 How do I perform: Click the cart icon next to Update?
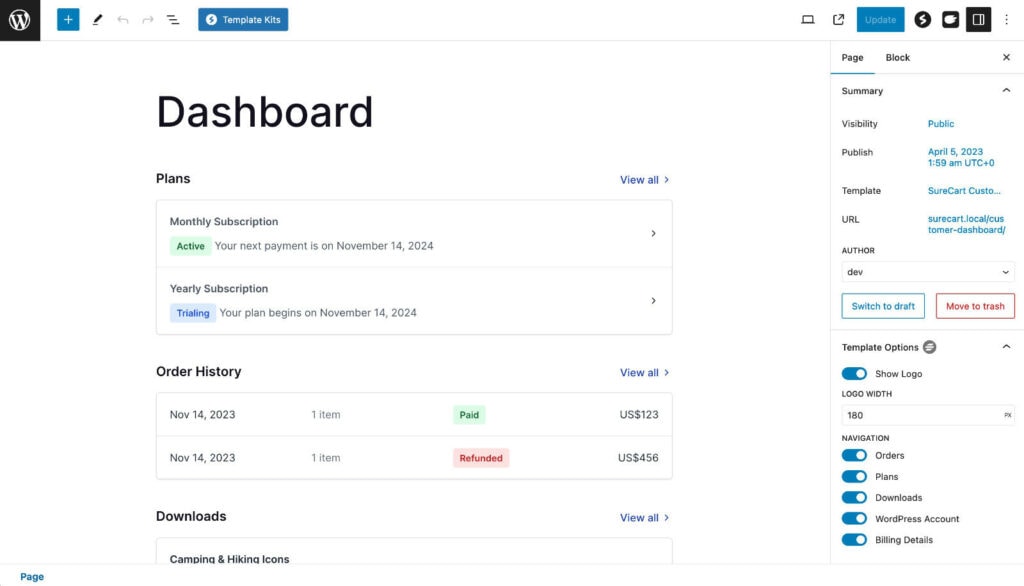click(x=950, y=19)
